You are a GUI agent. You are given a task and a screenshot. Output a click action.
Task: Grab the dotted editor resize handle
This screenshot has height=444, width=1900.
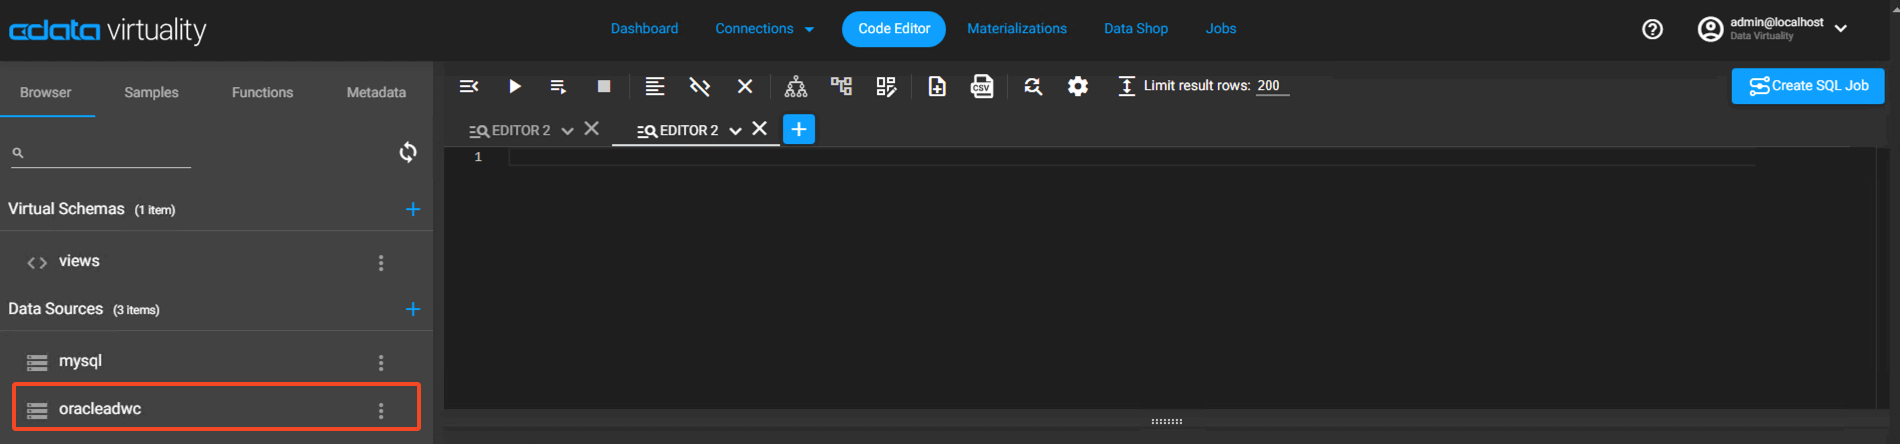(1167, 421)
